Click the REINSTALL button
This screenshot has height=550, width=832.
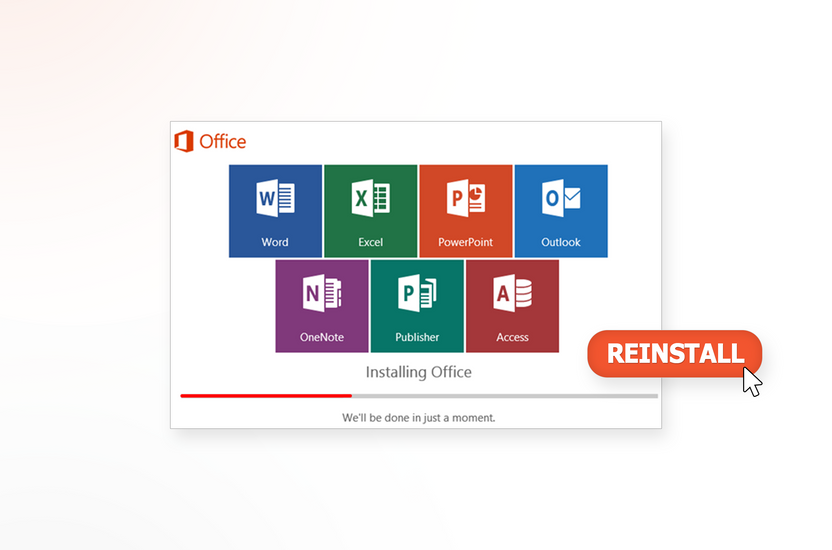[674, 354]
